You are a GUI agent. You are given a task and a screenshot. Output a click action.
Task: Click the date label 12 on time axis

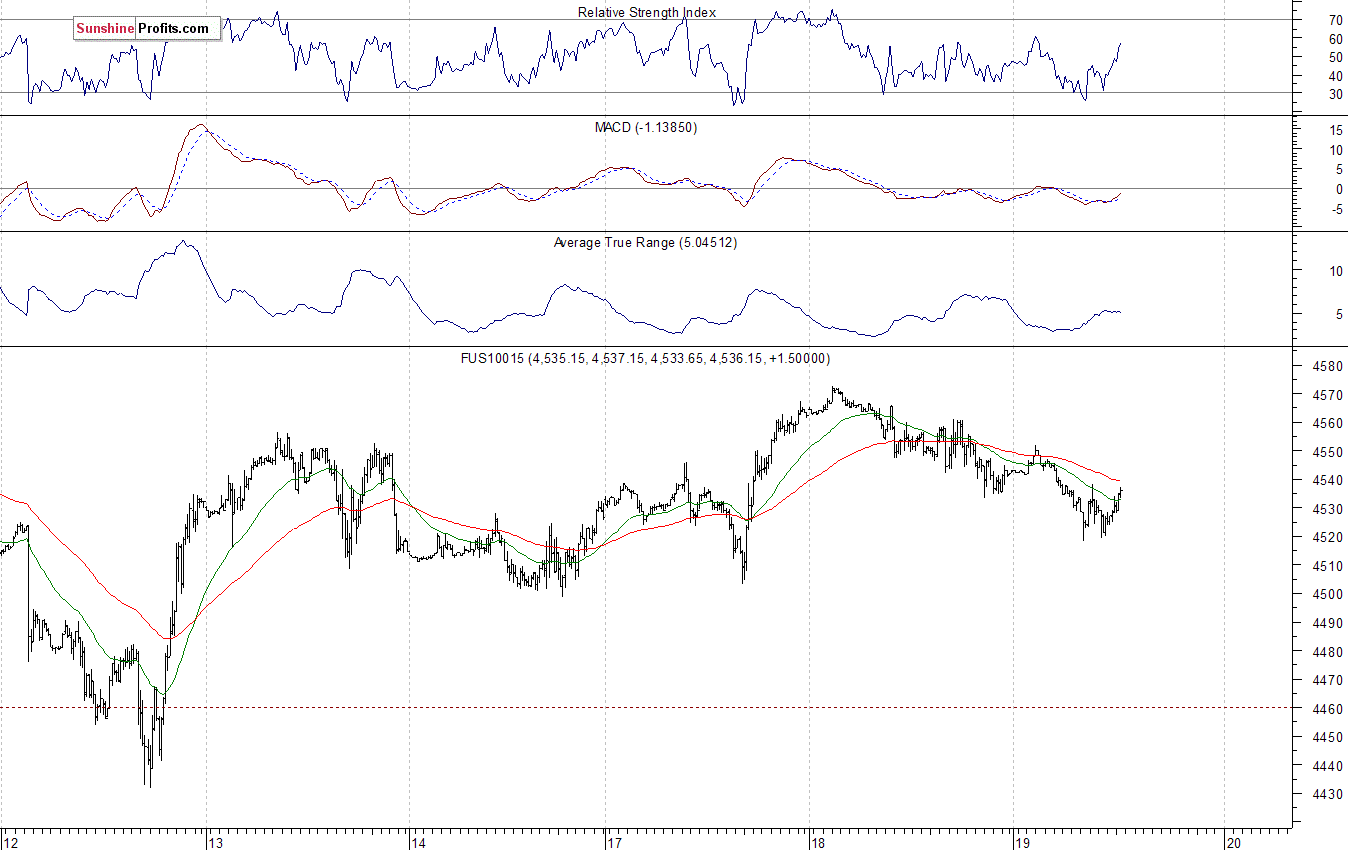pos(12,842)
